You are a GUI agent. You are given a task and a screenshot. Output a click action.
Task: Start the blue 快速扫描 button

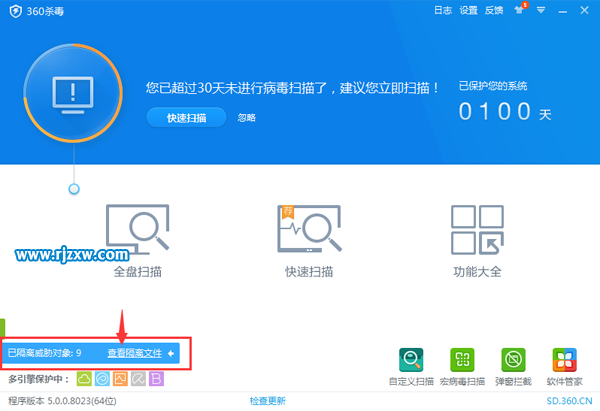(x=186, y=117)
